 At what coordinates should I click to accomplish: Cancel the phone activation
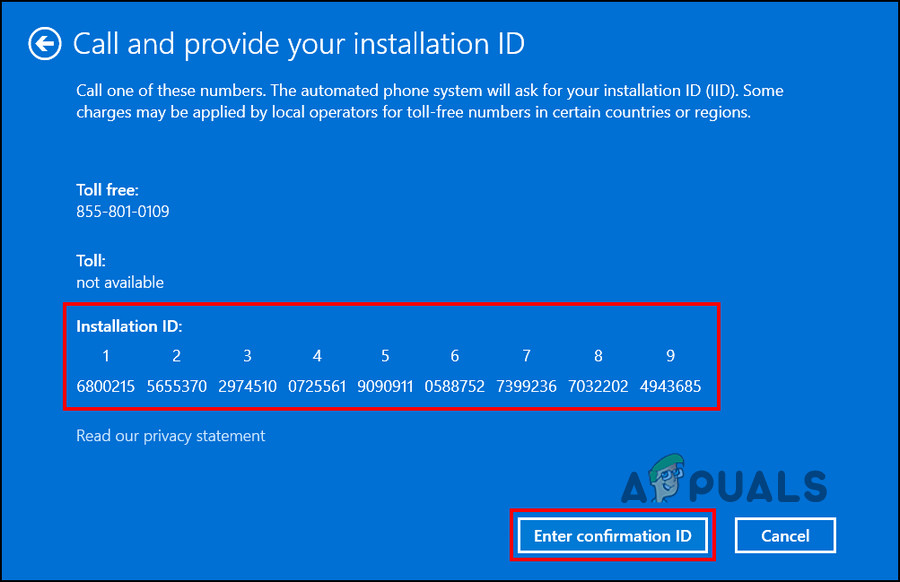point(785,535)
